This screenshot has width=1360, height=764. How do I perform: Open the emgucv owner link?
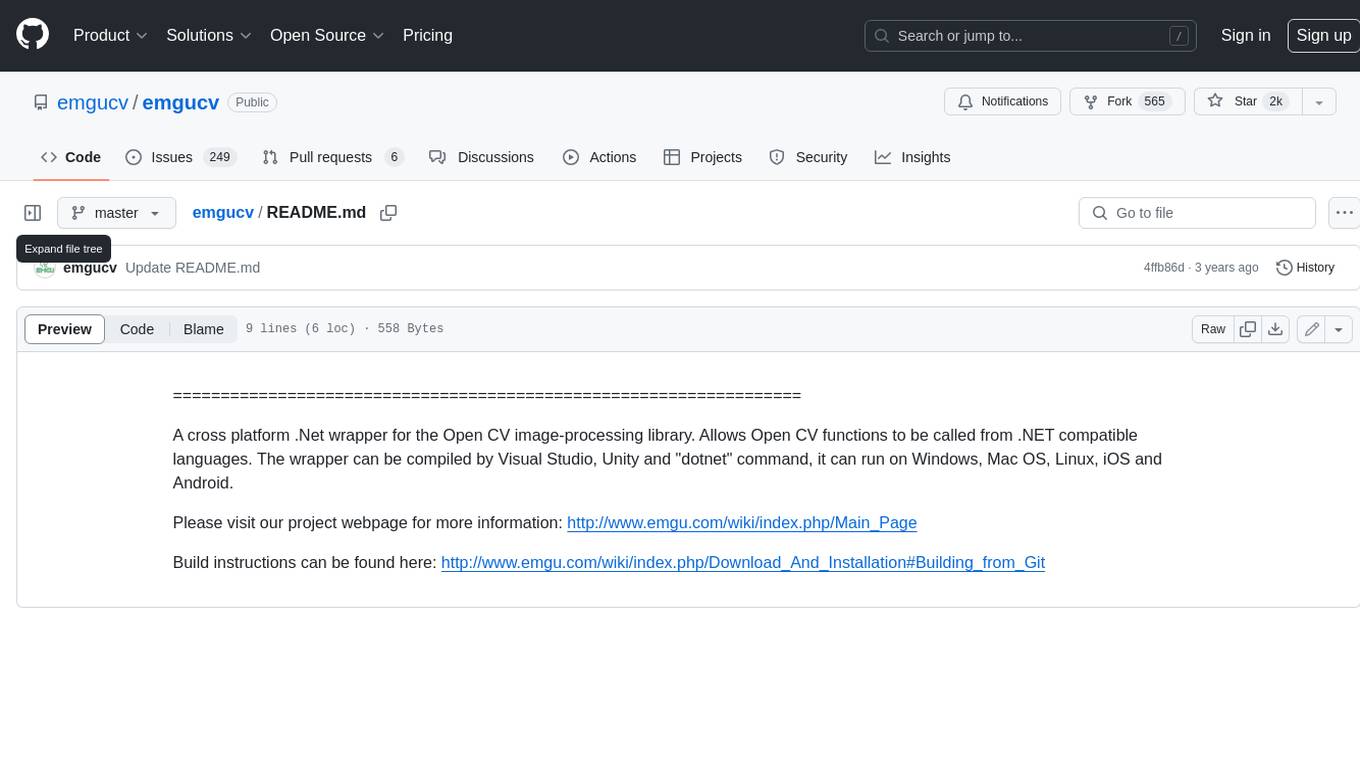coord(93,102)
